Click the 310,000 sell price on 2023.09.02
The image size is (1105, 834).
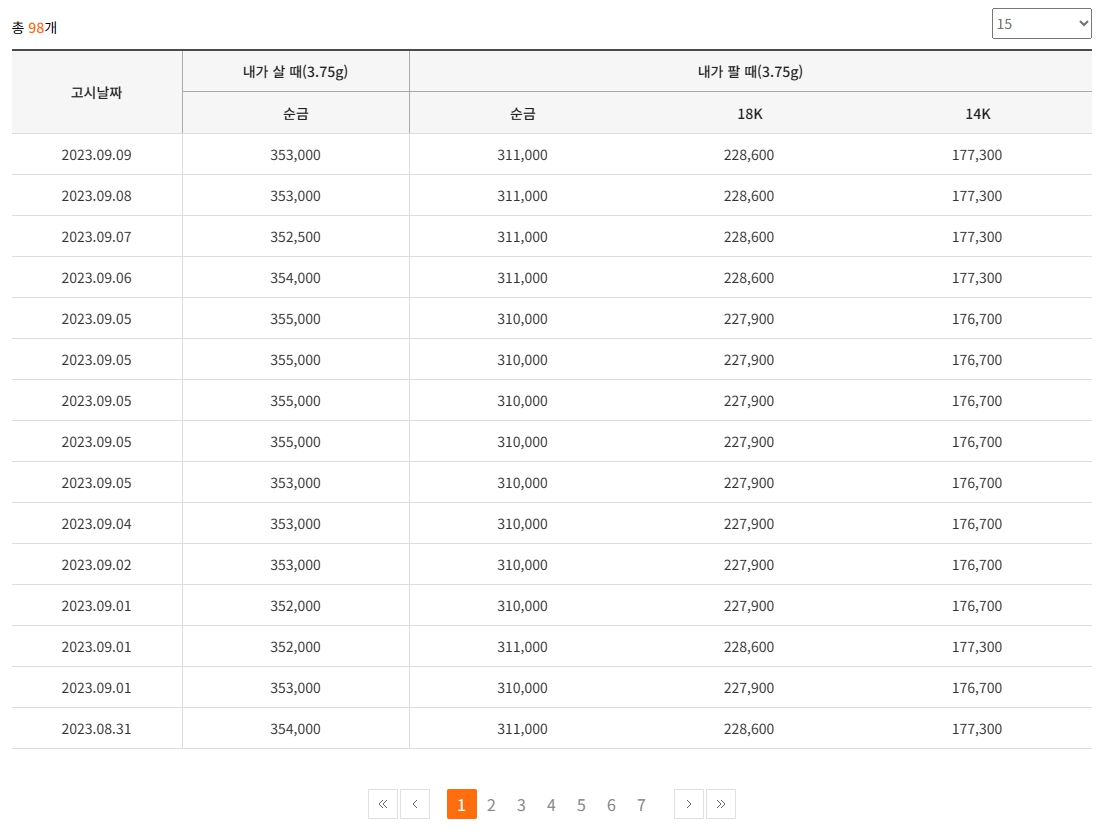click(x=522, y=565)
